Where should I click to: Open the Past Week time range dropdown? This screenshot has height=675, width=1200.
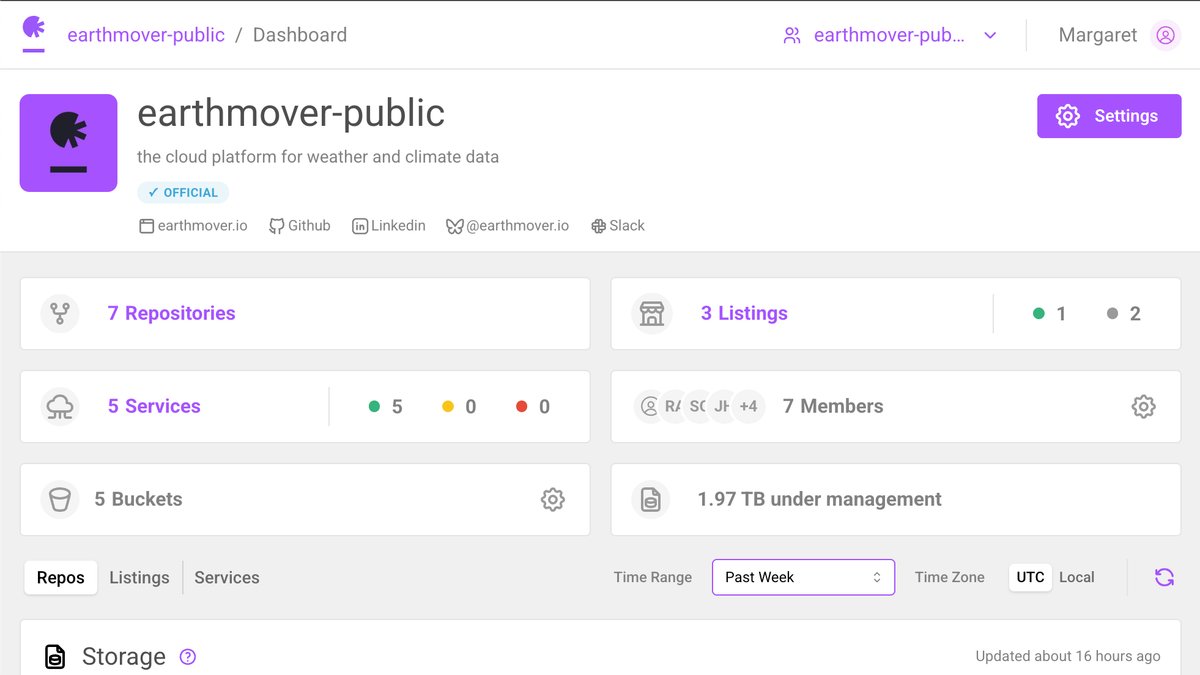803,577
